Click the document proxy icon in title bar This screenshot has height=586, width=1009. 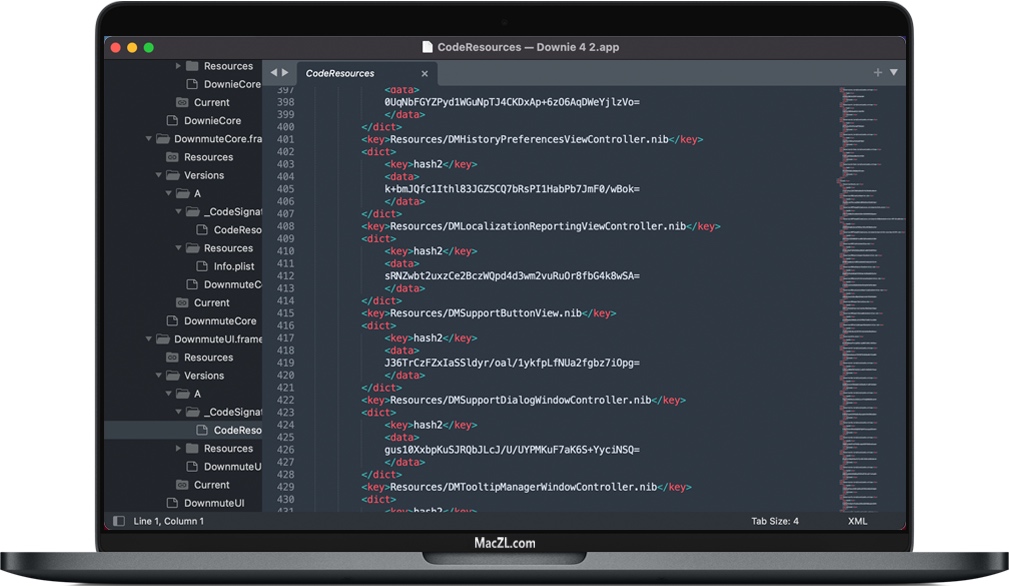pyautogui.click(x=427, y=47)
